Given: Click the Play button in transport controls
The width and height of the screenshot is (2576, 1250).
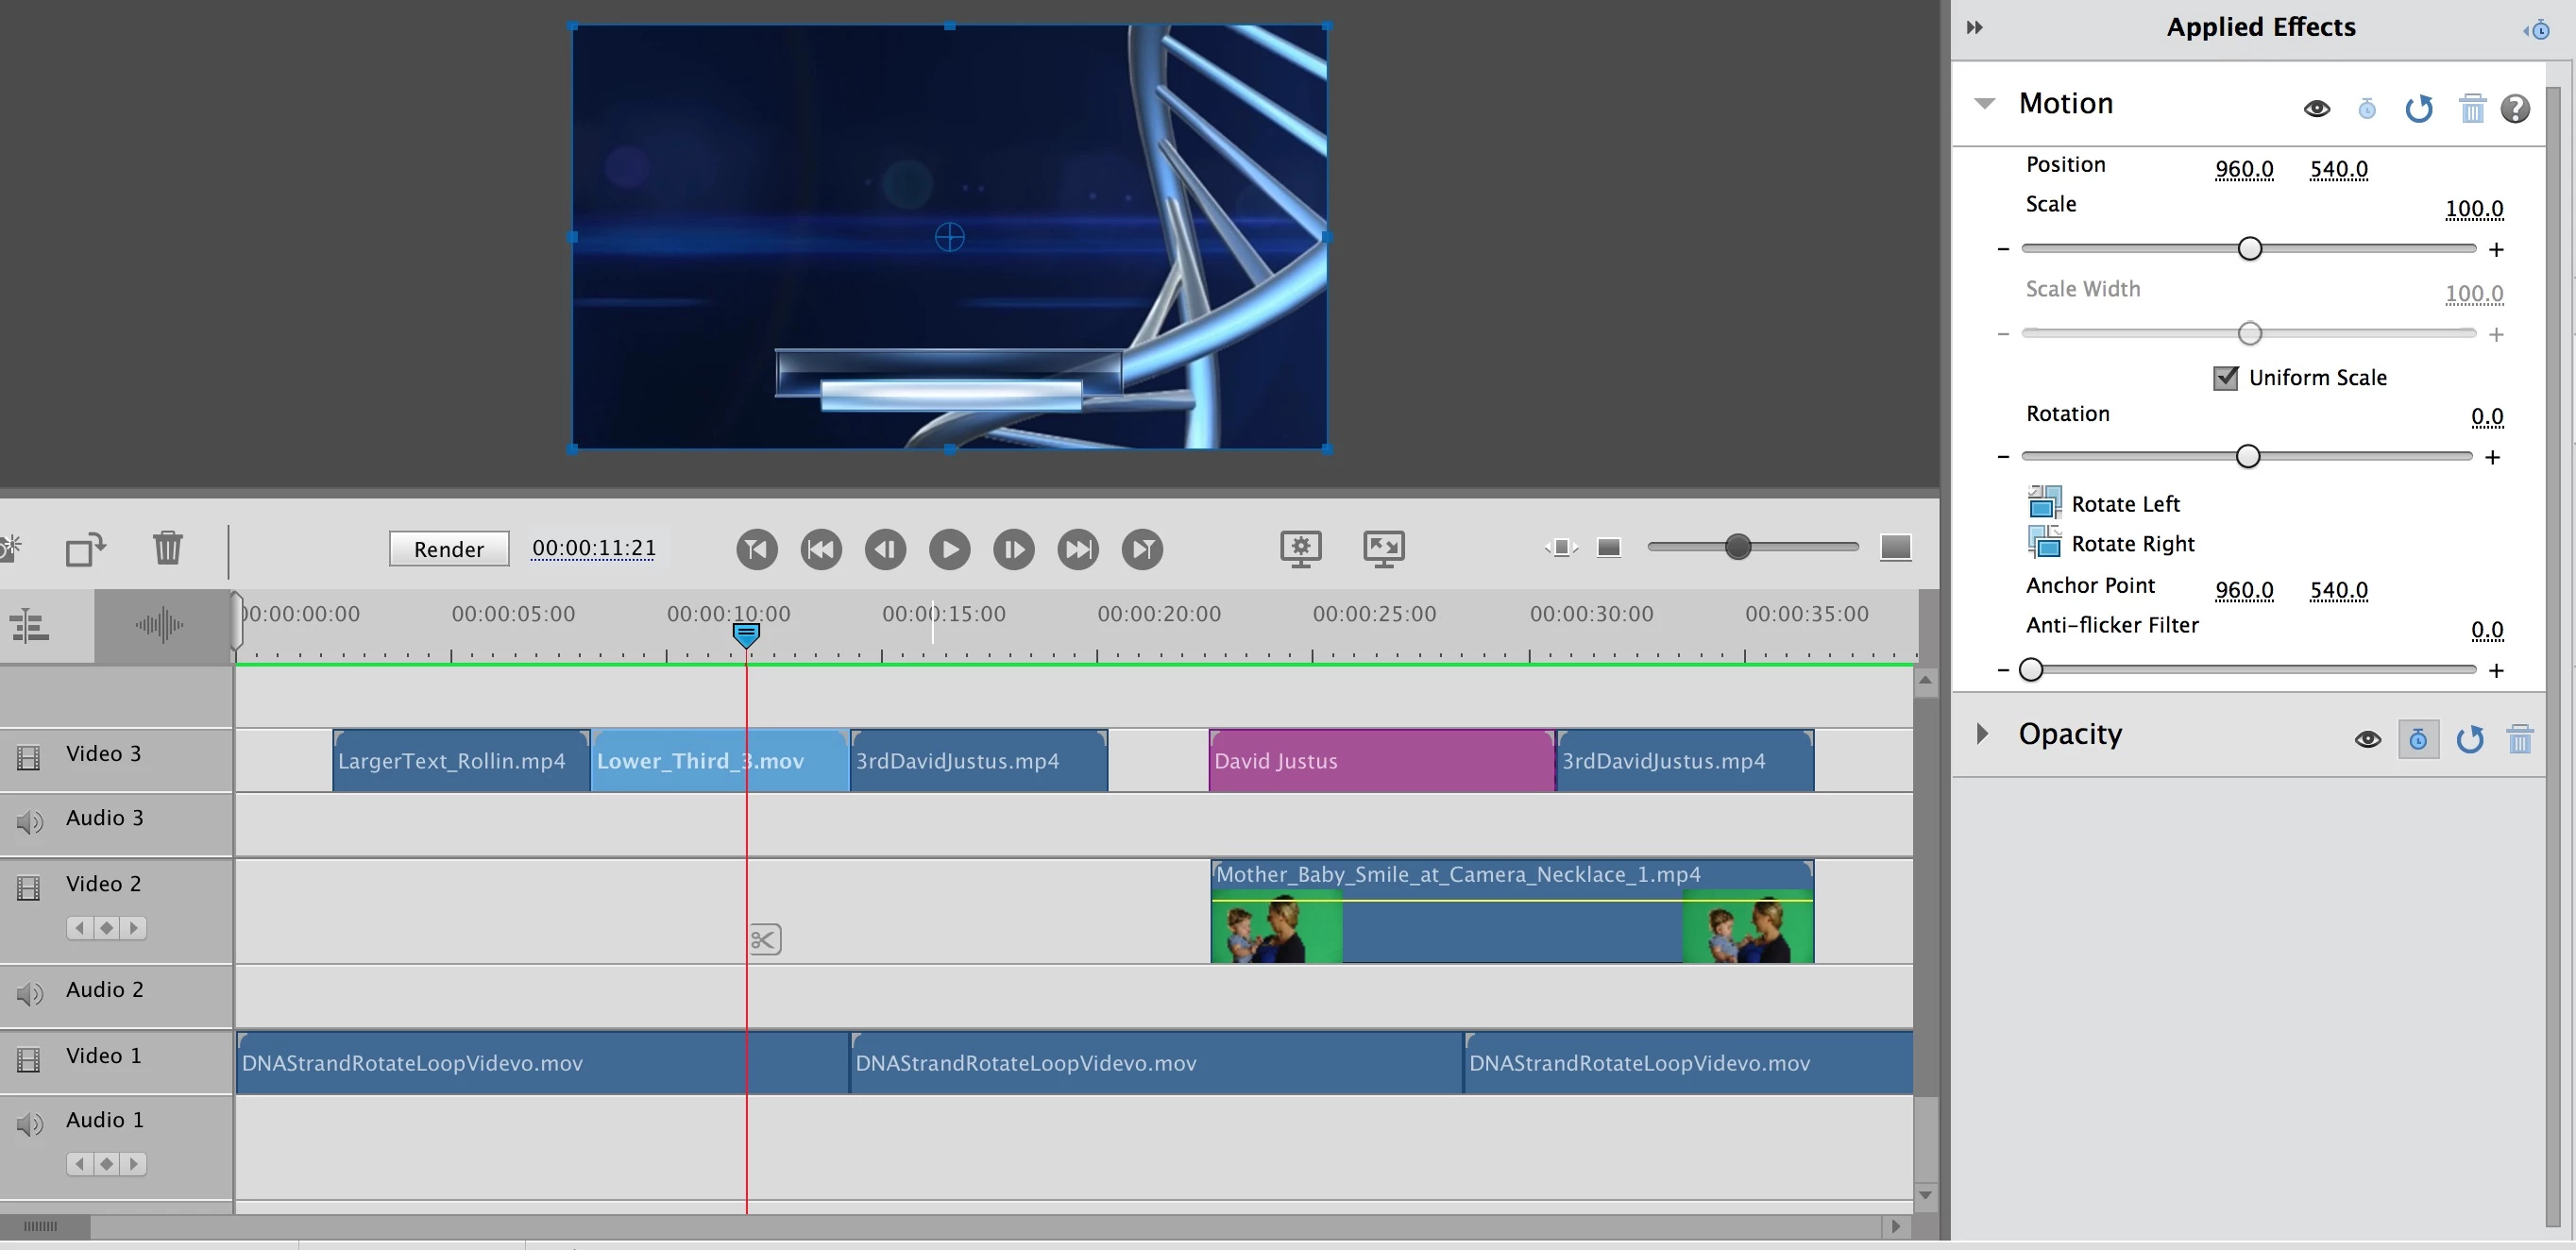Looking at the screenshot, I should point(949,549).
